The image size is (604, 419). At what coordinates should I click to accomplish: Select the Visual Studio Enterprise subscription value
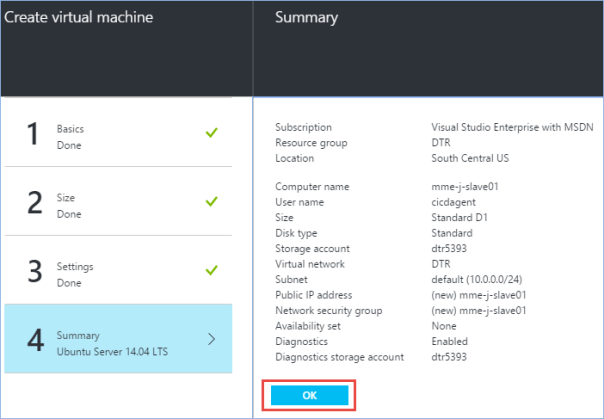[x=513, y=128]
